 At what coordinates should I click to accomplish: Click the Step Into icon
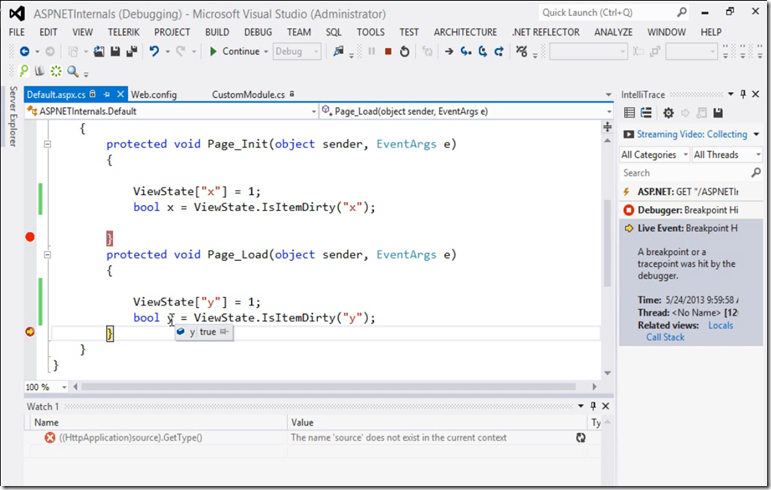tap(466, 51)
